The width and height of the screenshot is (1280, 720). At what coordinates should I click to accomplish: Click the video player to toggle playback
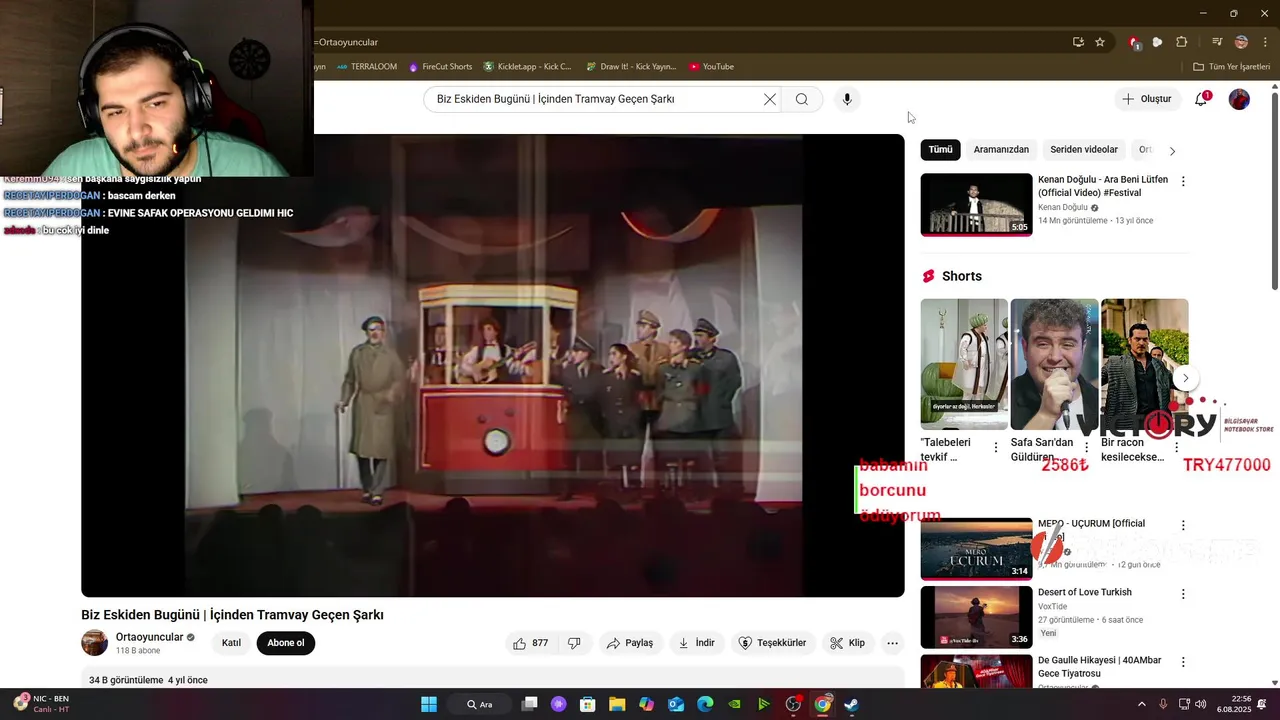pos(493,365)
